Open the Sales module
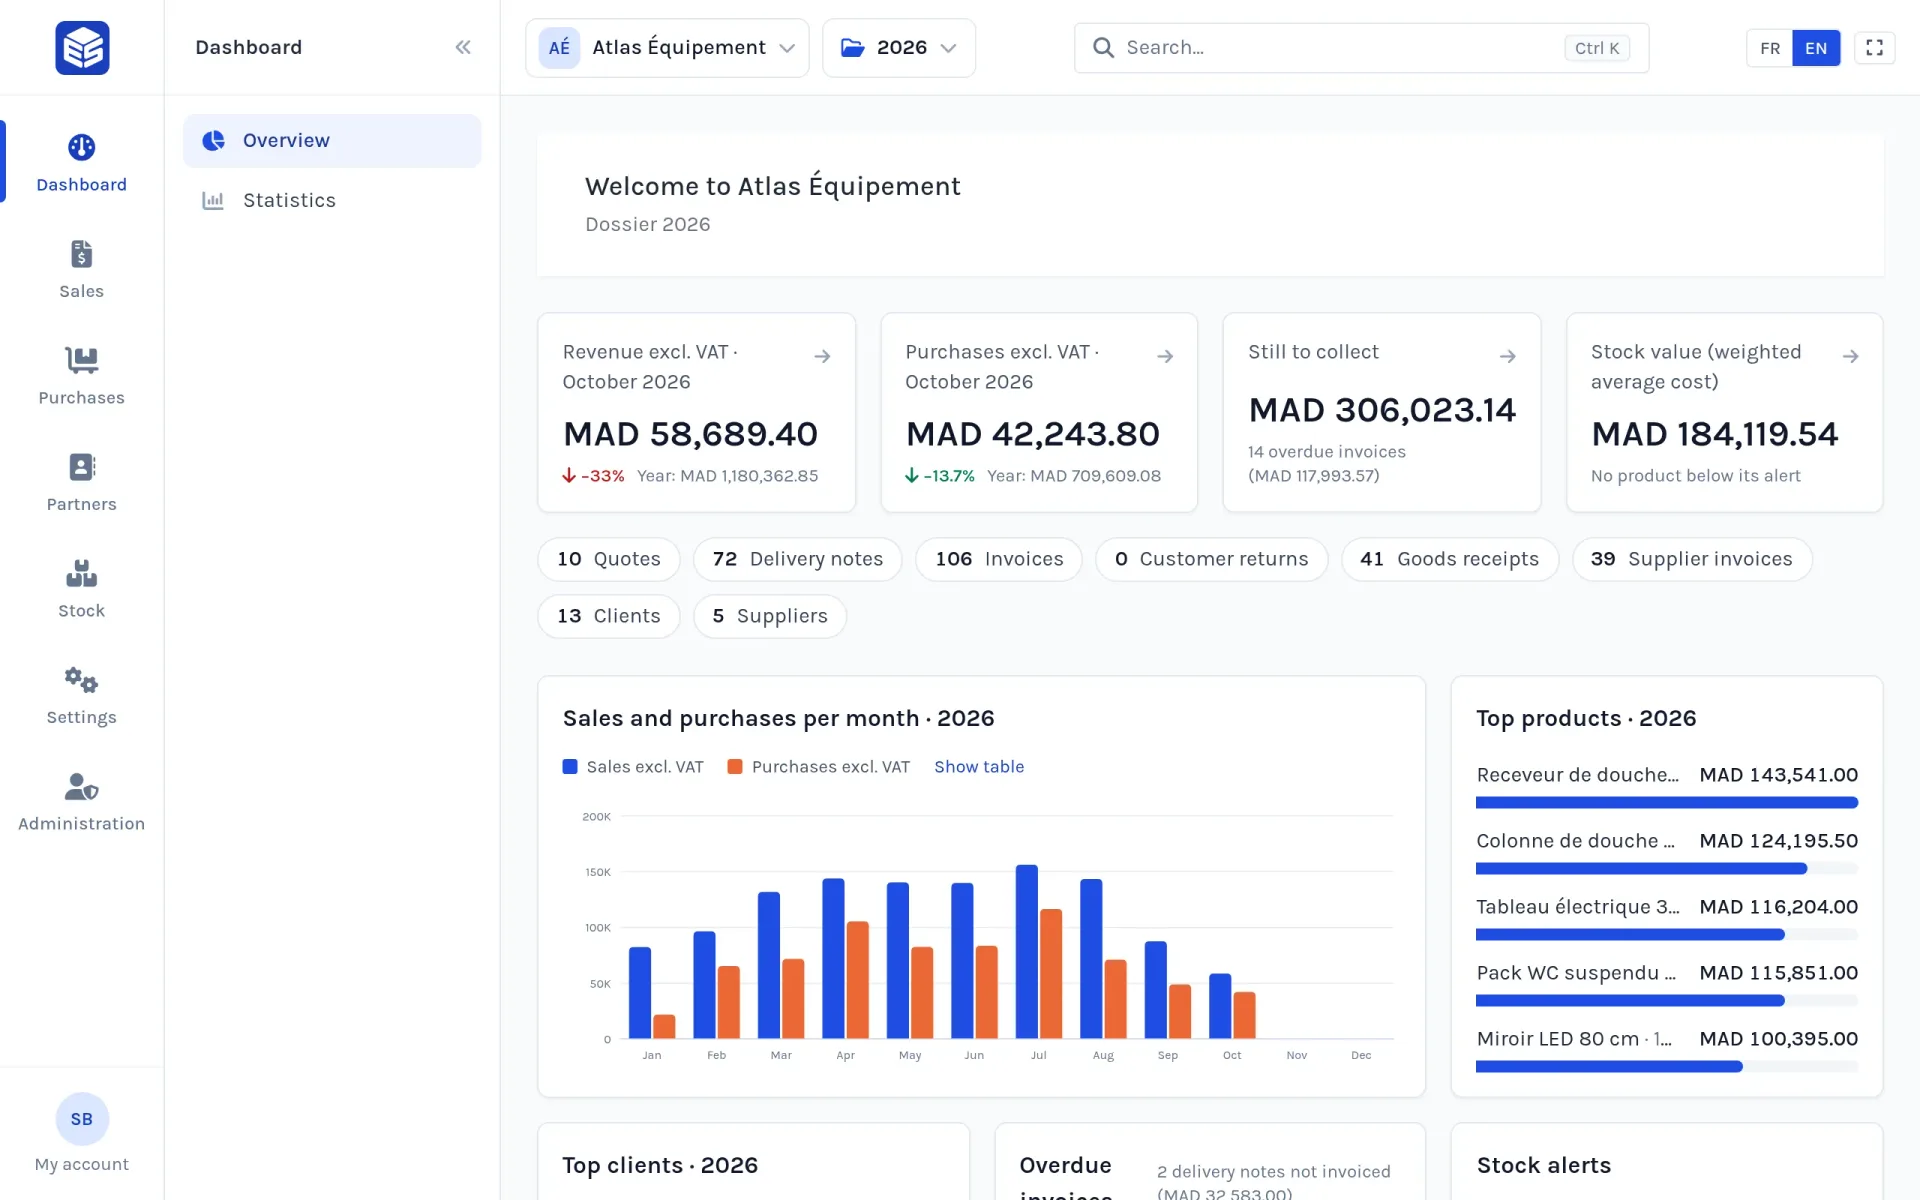The height and width of the screenshot is (1200, 1920). tap(82, 270)
